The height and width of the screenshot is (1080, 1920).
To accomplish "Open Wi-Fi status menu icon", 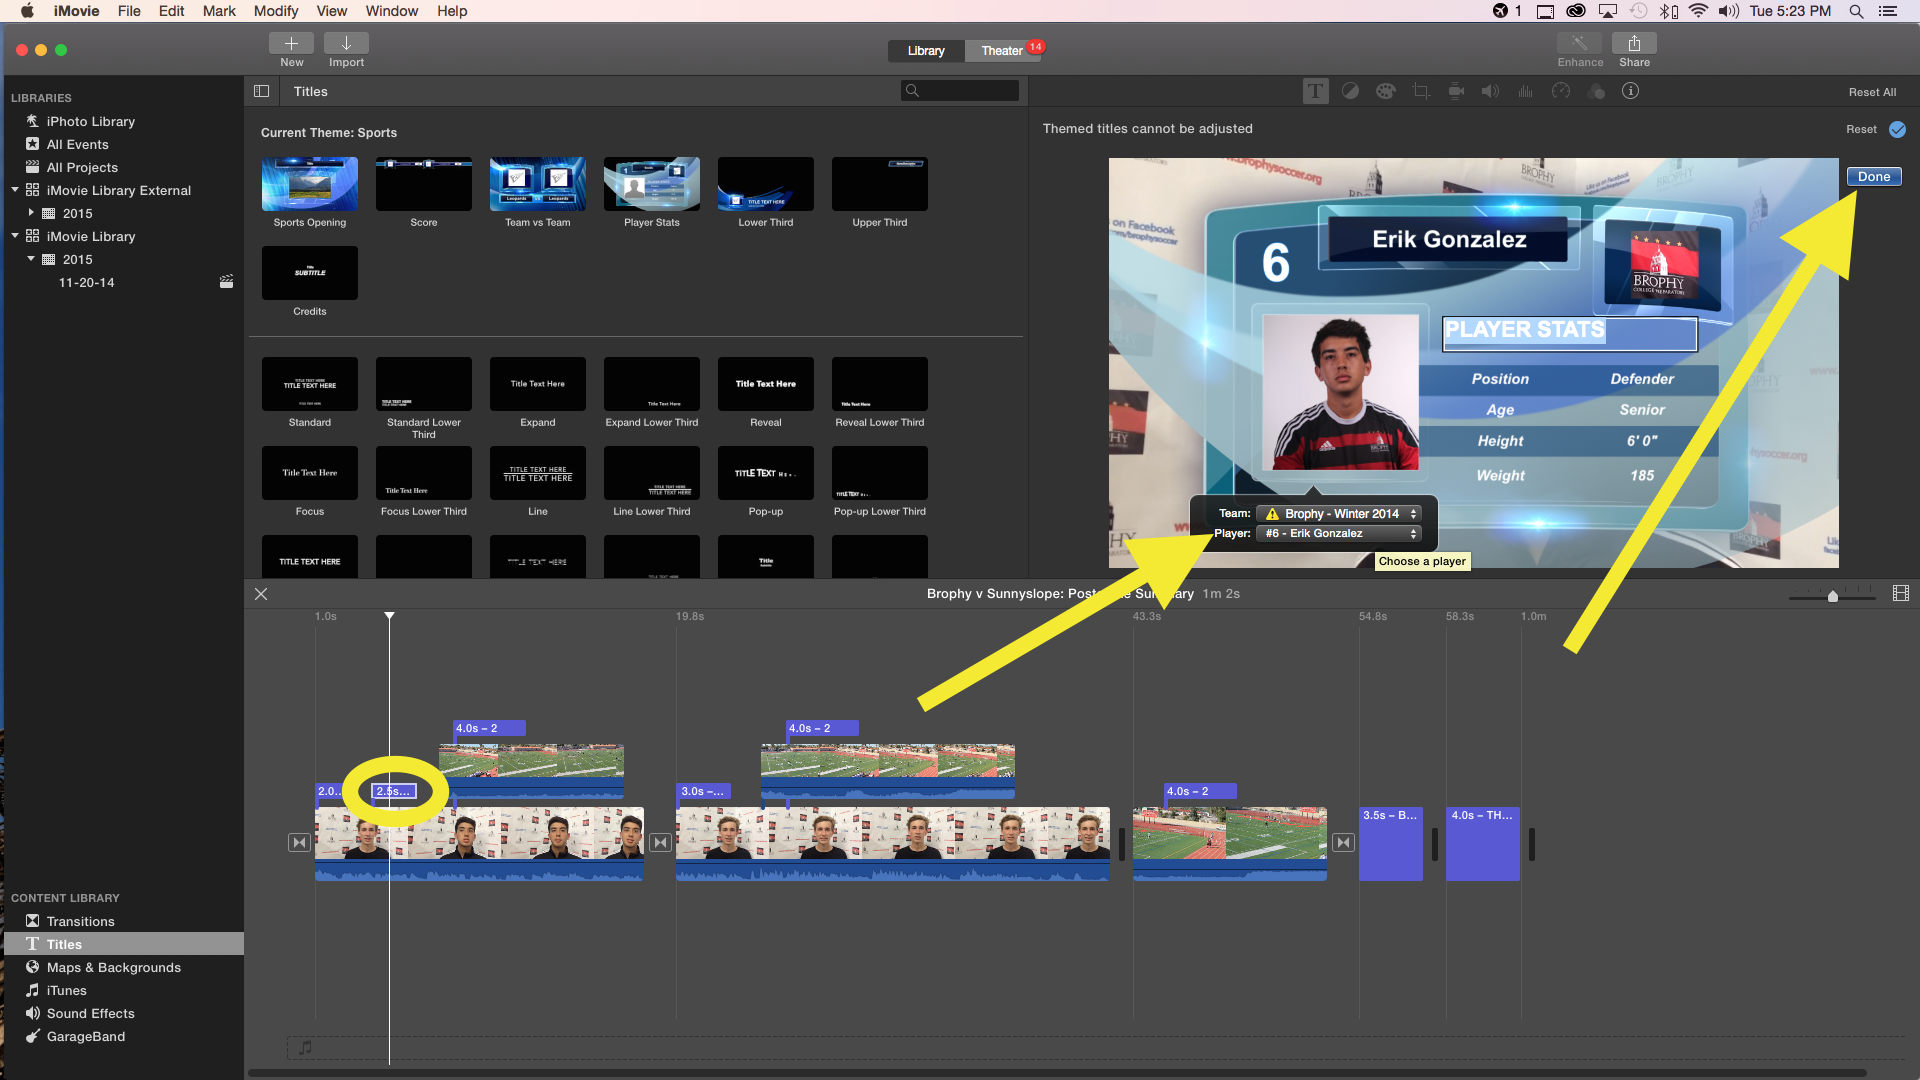I will pyautogui.click(x=1698, y=11).
